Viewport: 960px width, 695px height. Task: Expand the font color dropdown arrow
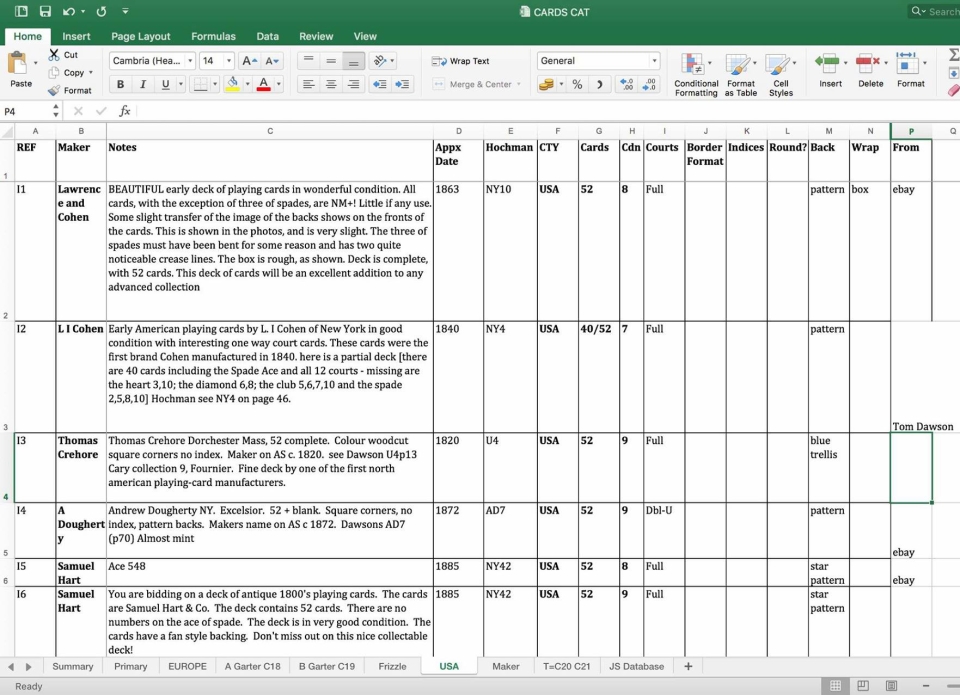point(279,84)
